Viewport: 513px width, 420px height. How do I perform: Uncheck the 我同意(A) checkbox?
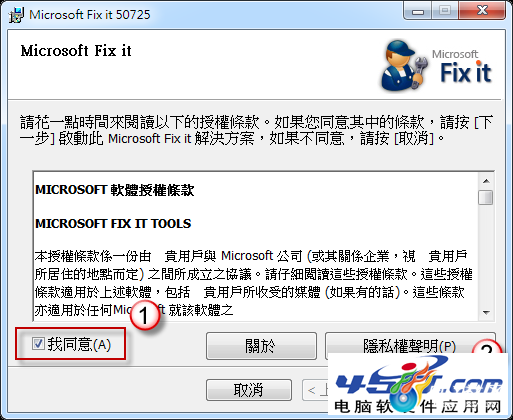(38, 343)
